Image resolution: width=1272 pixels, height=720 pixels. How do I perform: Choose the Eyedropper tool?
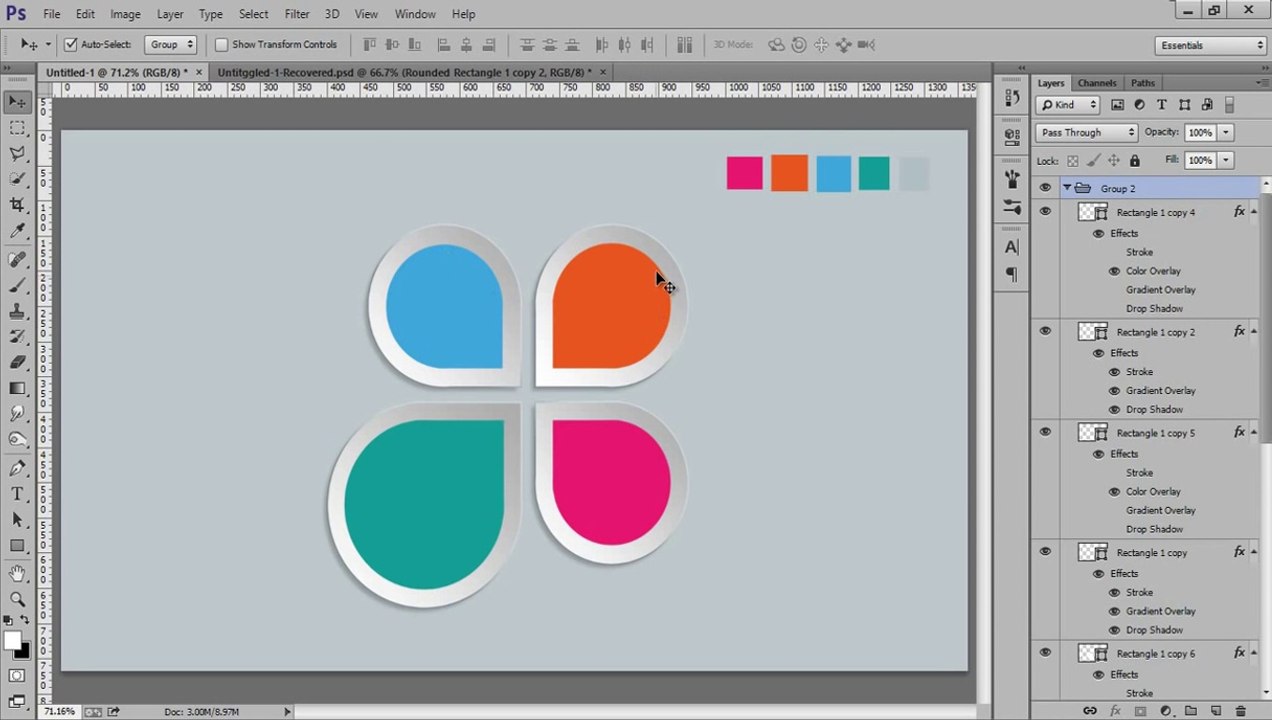tap(17, 231)
